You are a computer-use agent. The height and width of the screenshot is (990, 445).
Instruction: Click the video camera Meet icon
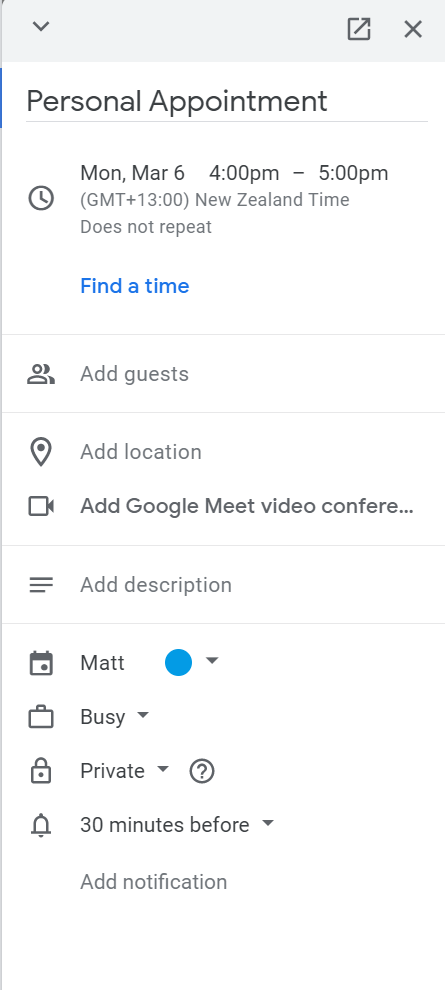tap(41, 506)
